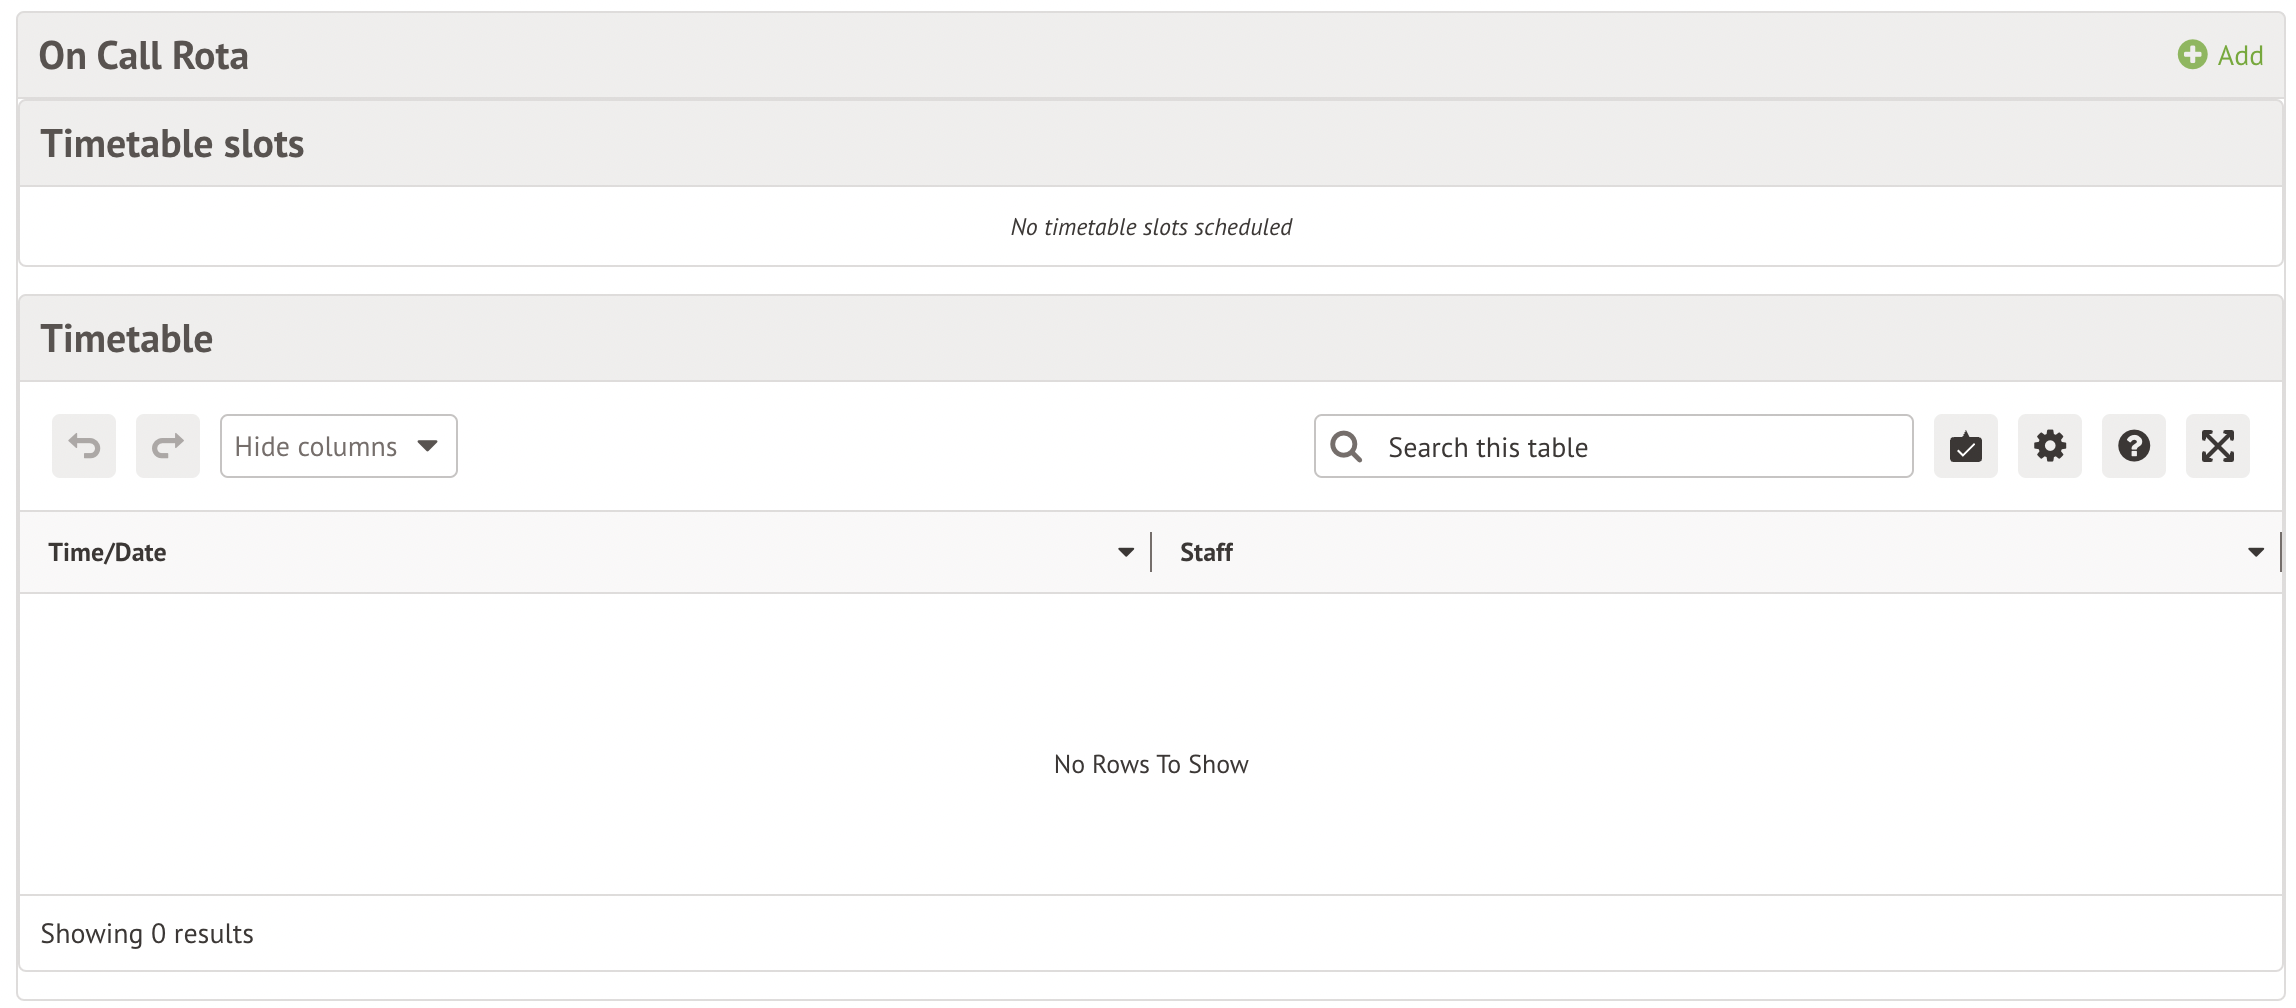Click the Timetable section header
Screen dimensions: 2296x1008
127,339
